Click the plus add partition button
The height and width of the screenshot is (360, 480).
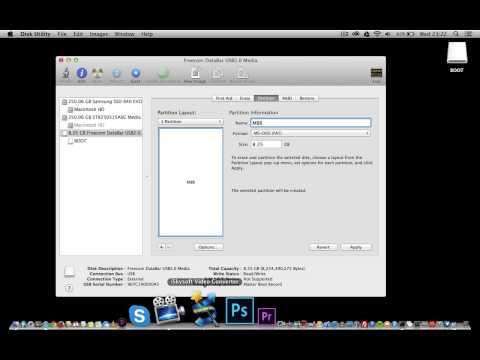(x=162, y=247)
